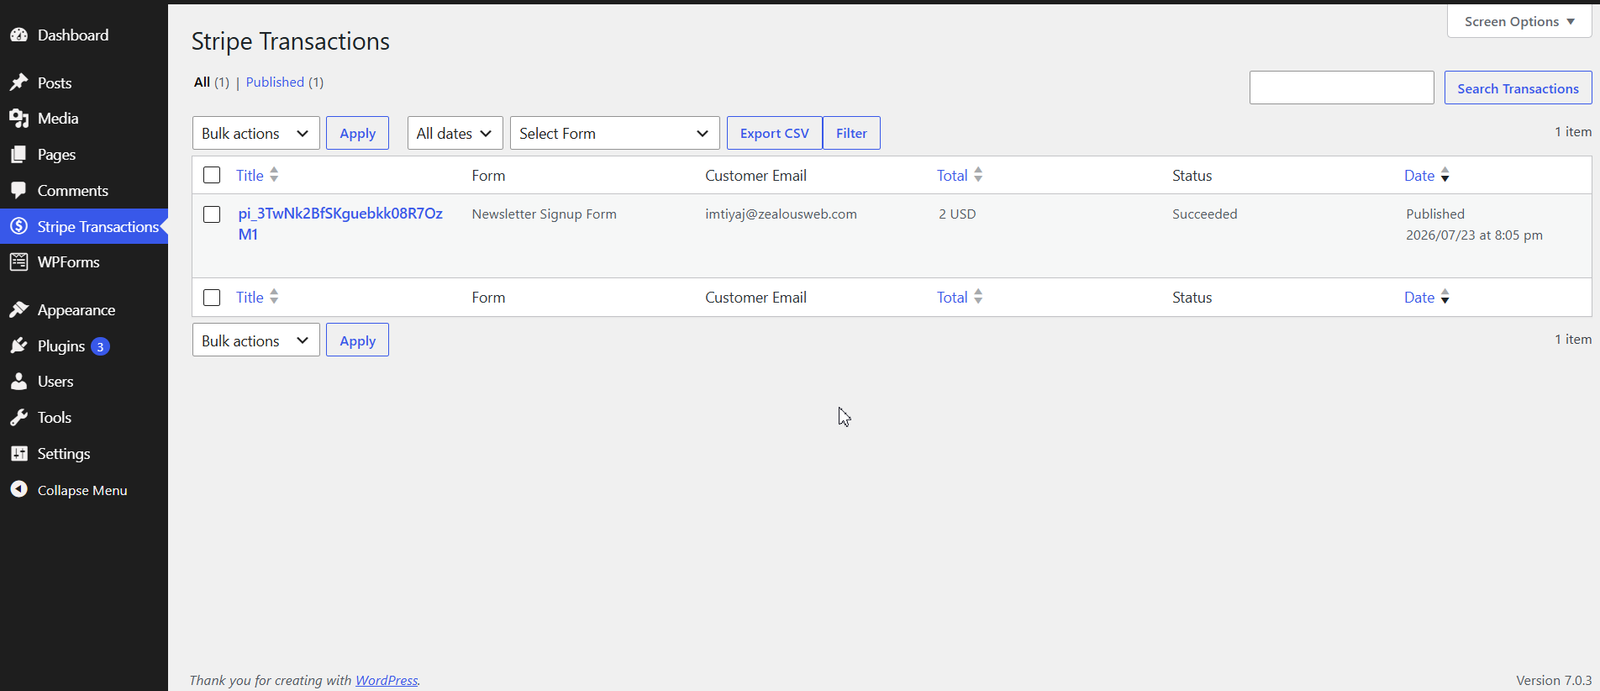Screen dimensions: 1600x691
Task: Click the email imtiyaj@zealousweb.com
Action: tap(781, 214)
